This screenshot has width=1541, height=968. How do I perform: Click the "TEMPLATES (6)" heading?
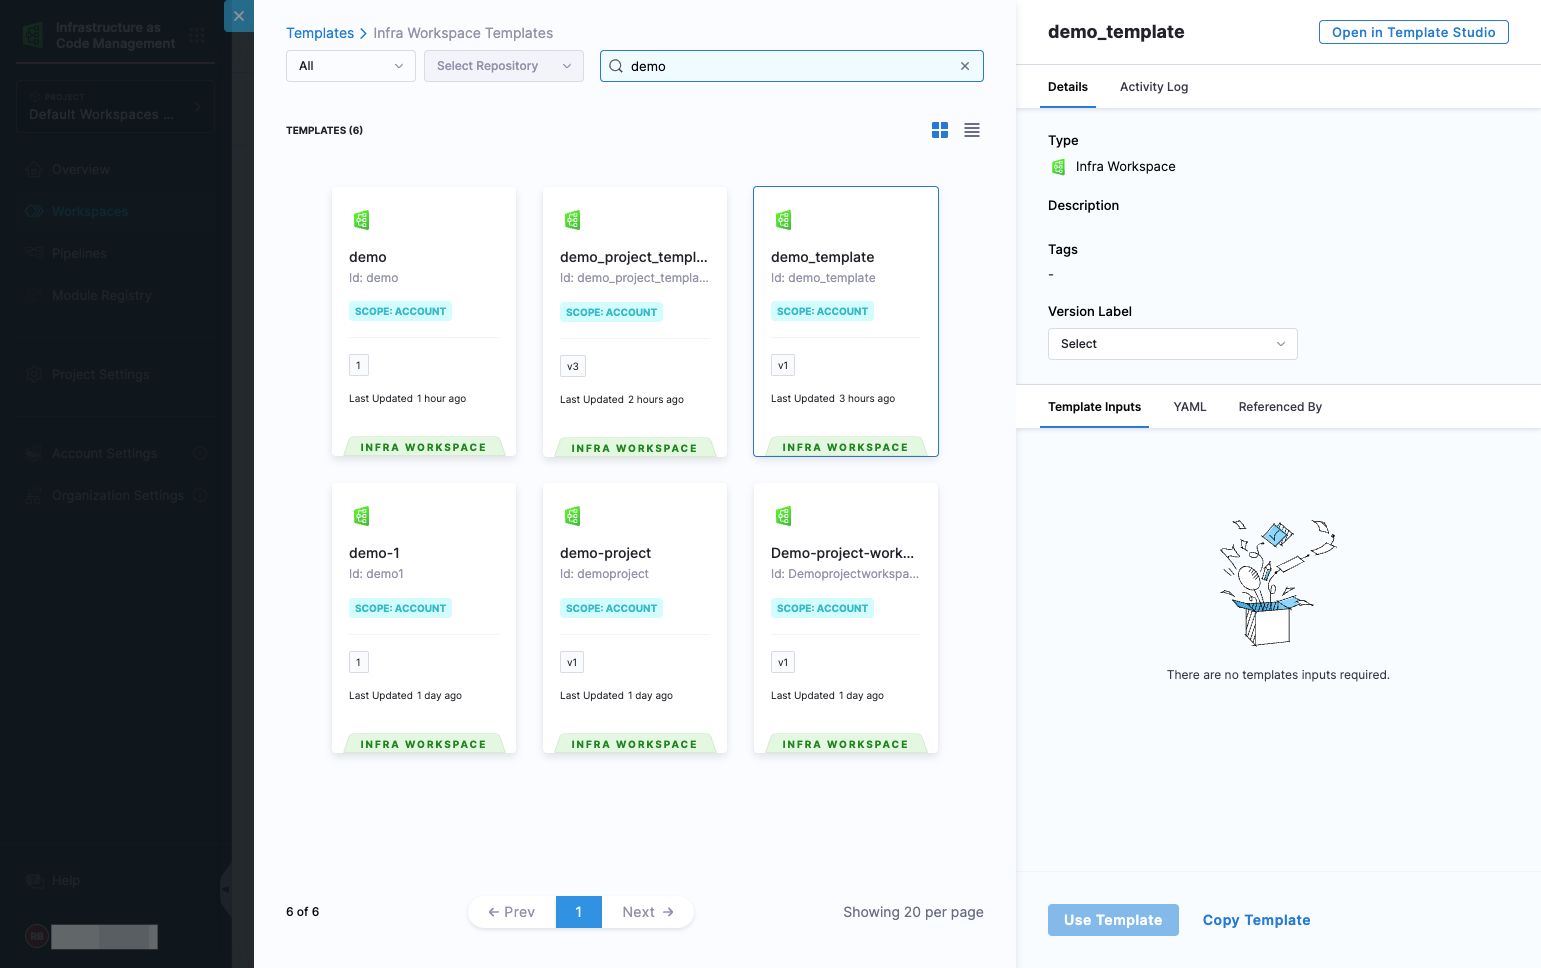324,131
